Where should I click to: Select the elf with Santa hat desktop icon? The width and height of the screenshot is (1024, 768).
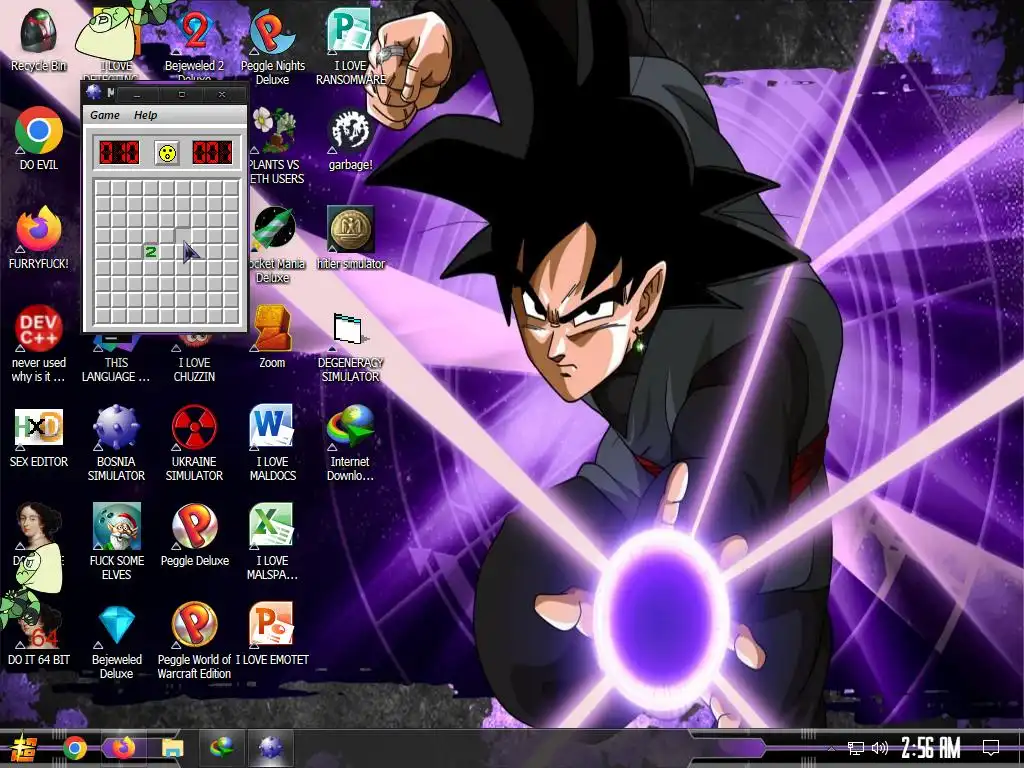pyautogui.click(x=116, y=526)
